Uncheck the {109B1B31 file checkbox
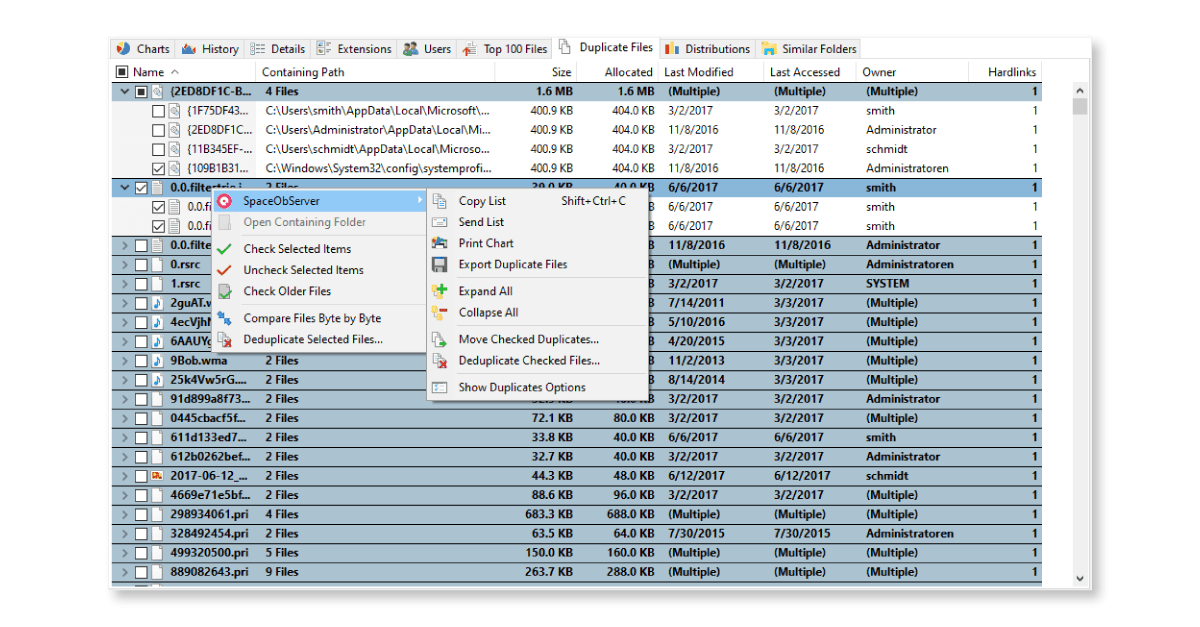 [x=158, y=169]
